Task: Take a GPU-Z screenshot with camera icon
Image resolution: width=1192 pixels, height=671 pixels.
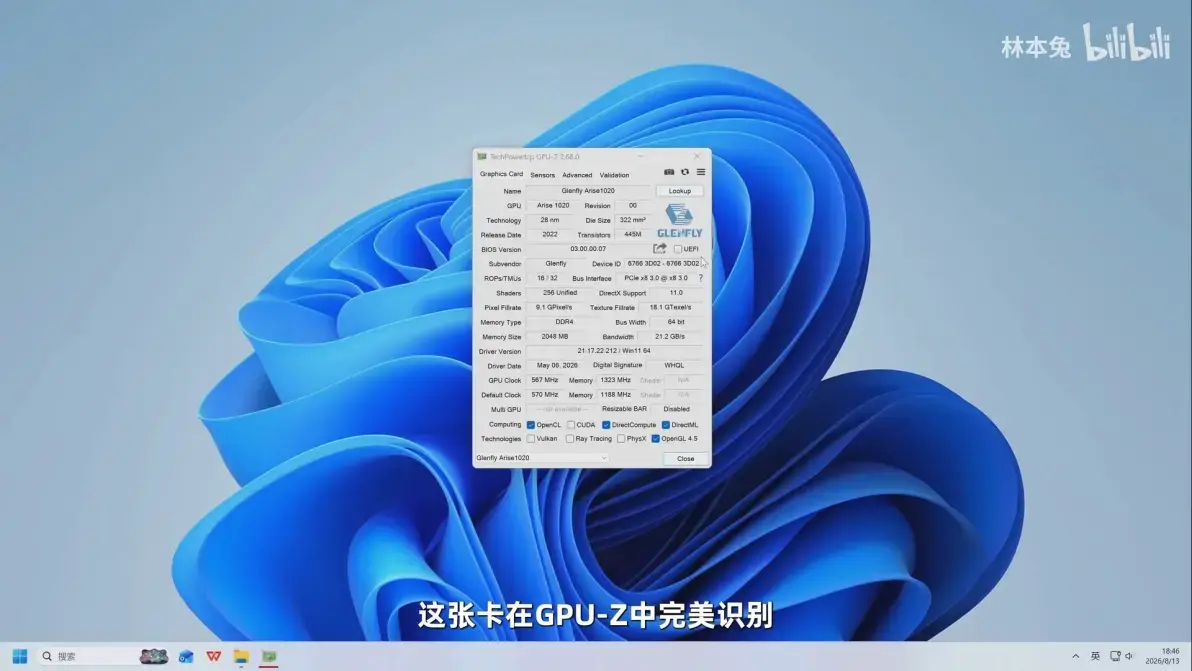Action: point(669,172)
